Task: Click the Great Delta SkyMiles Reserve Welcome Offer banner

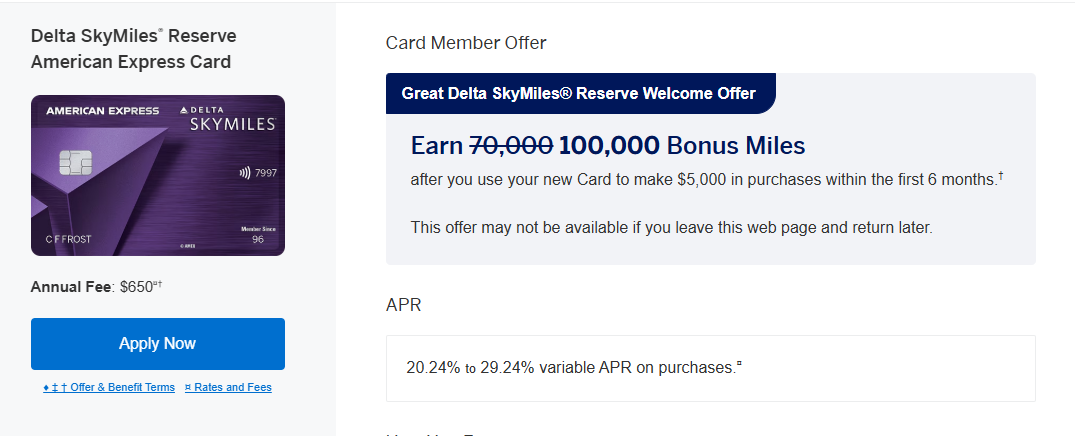Action: [579, 94]
